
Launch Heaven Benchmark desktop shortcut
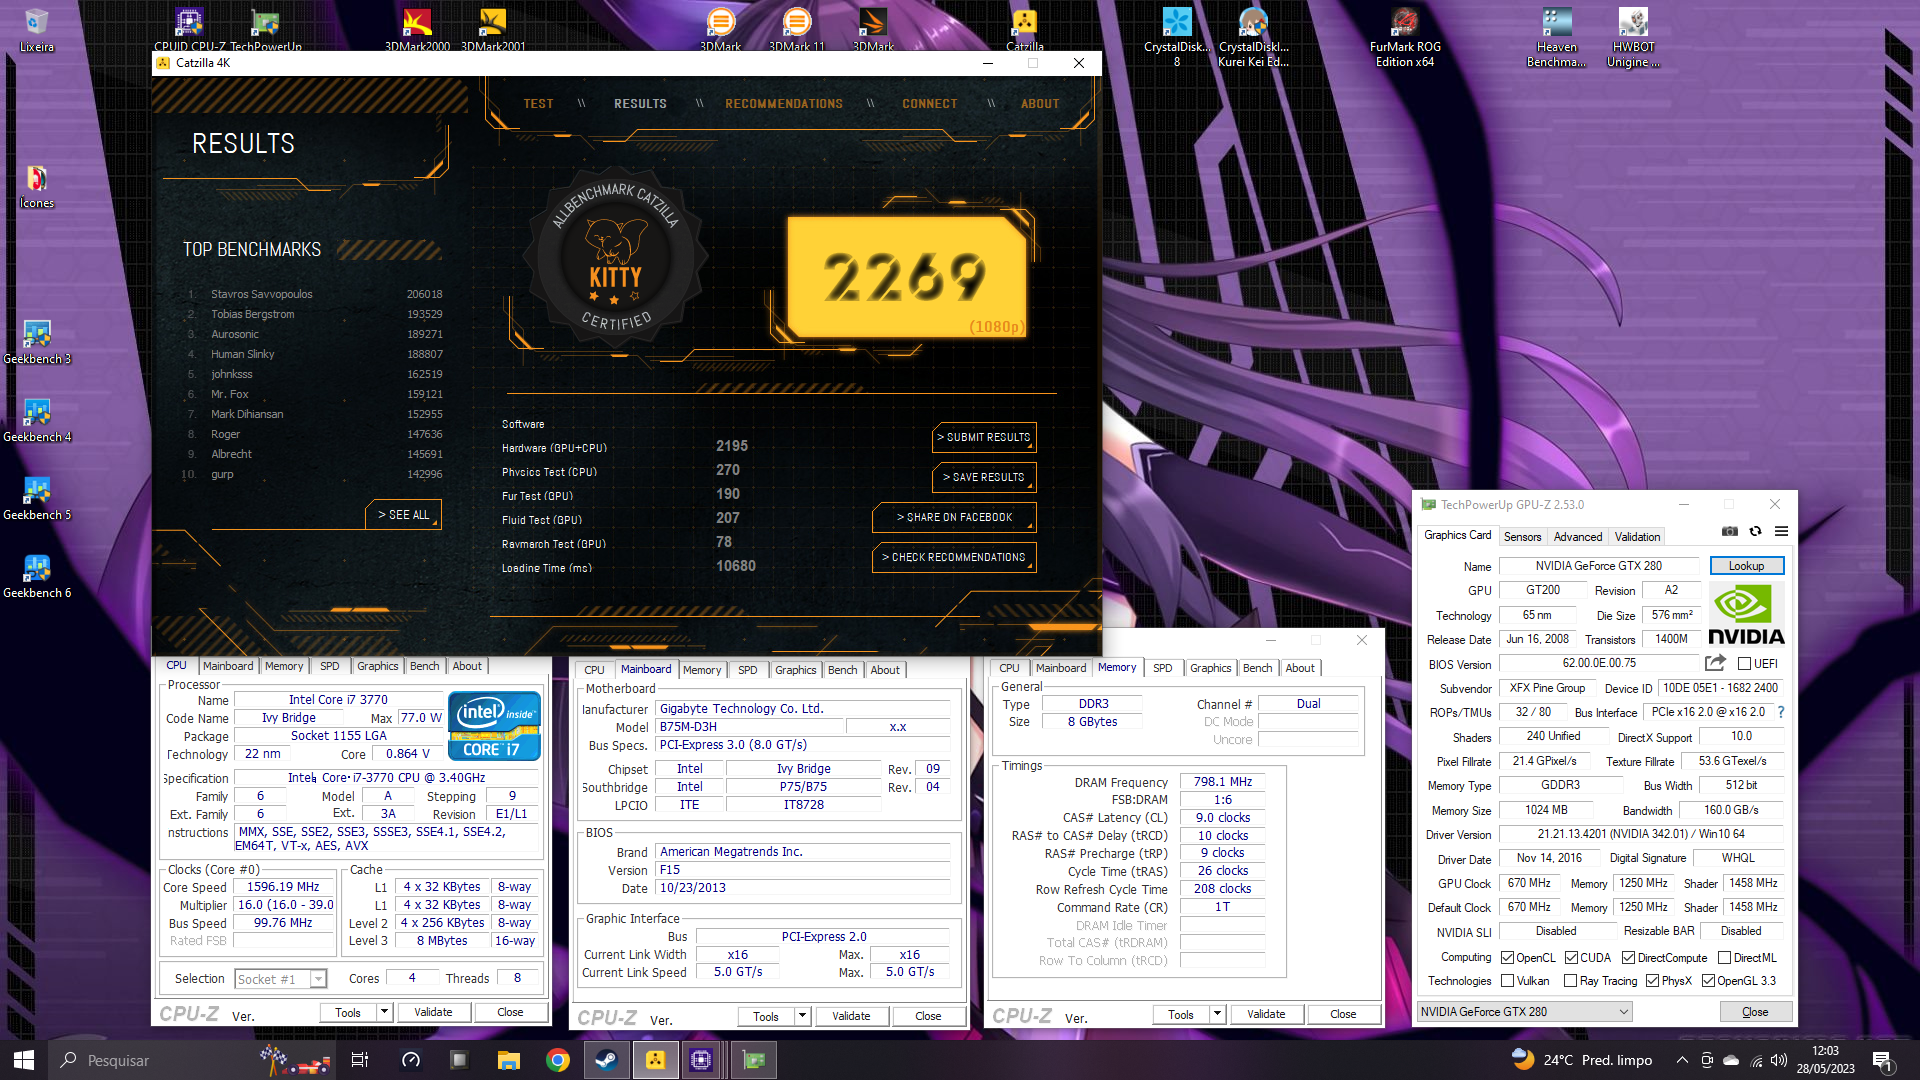(x=1557, y=38)
